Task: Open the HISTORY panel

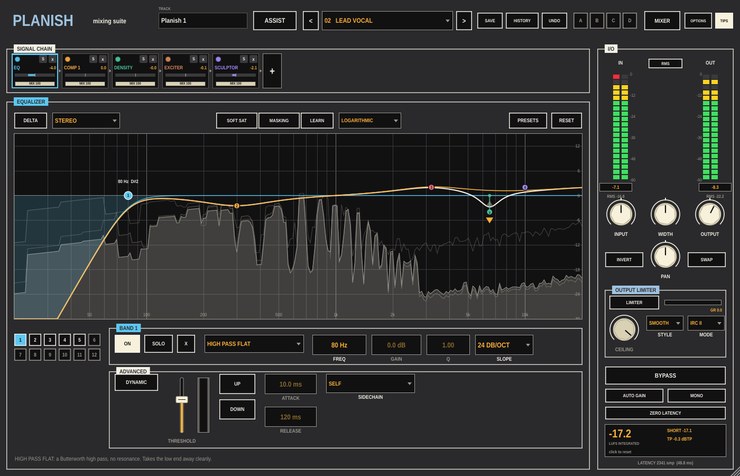Action: click(x=522, y=21)
